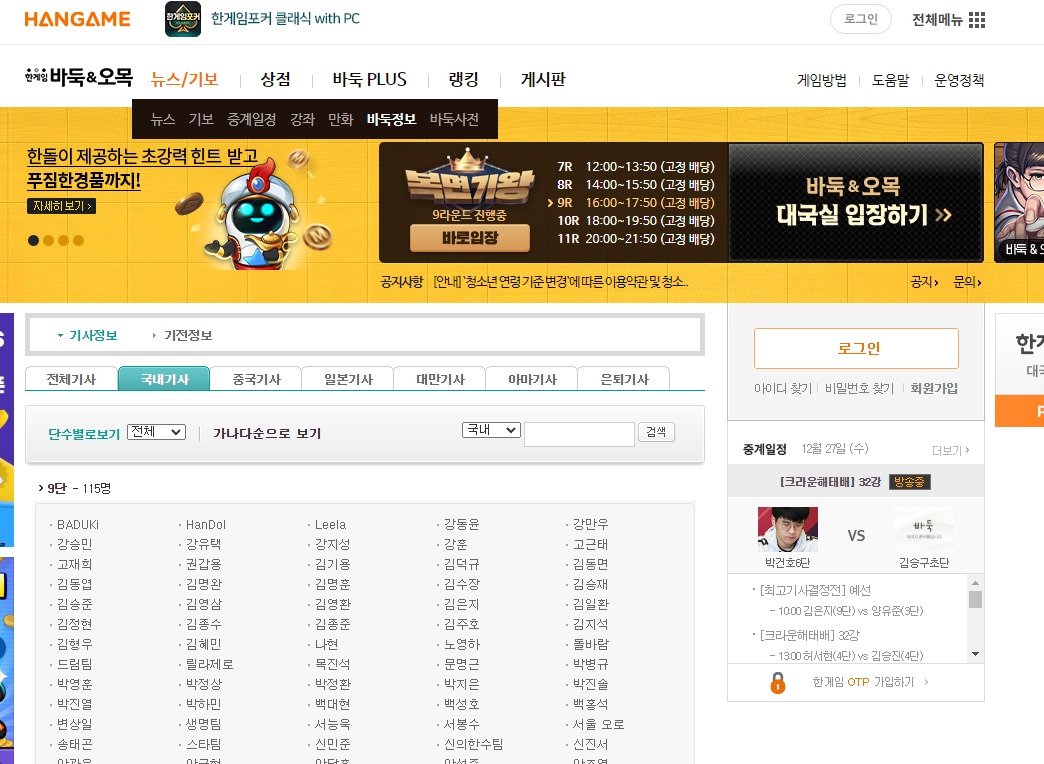Switch to 중국기사 tab
This screenshot has height=764, width=1044.
point(256,379)
